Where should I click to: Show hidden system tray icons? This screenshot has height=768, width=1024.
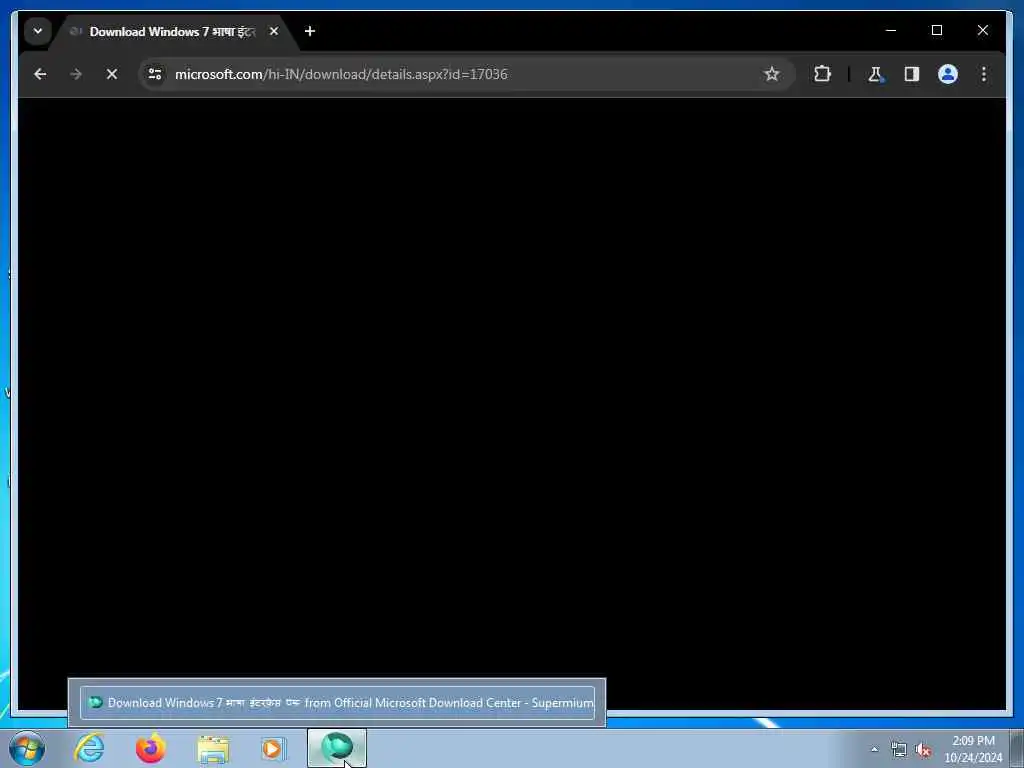874,750
